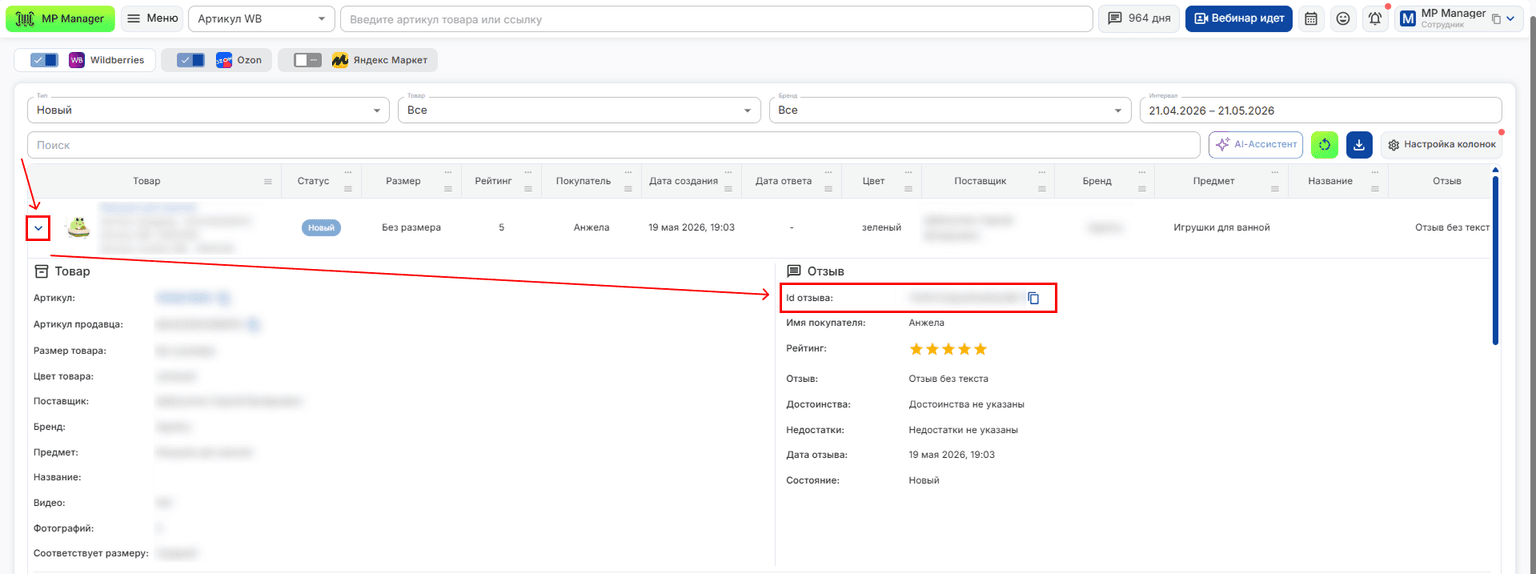Click the smiley face icon in header

click(1343, 18)
